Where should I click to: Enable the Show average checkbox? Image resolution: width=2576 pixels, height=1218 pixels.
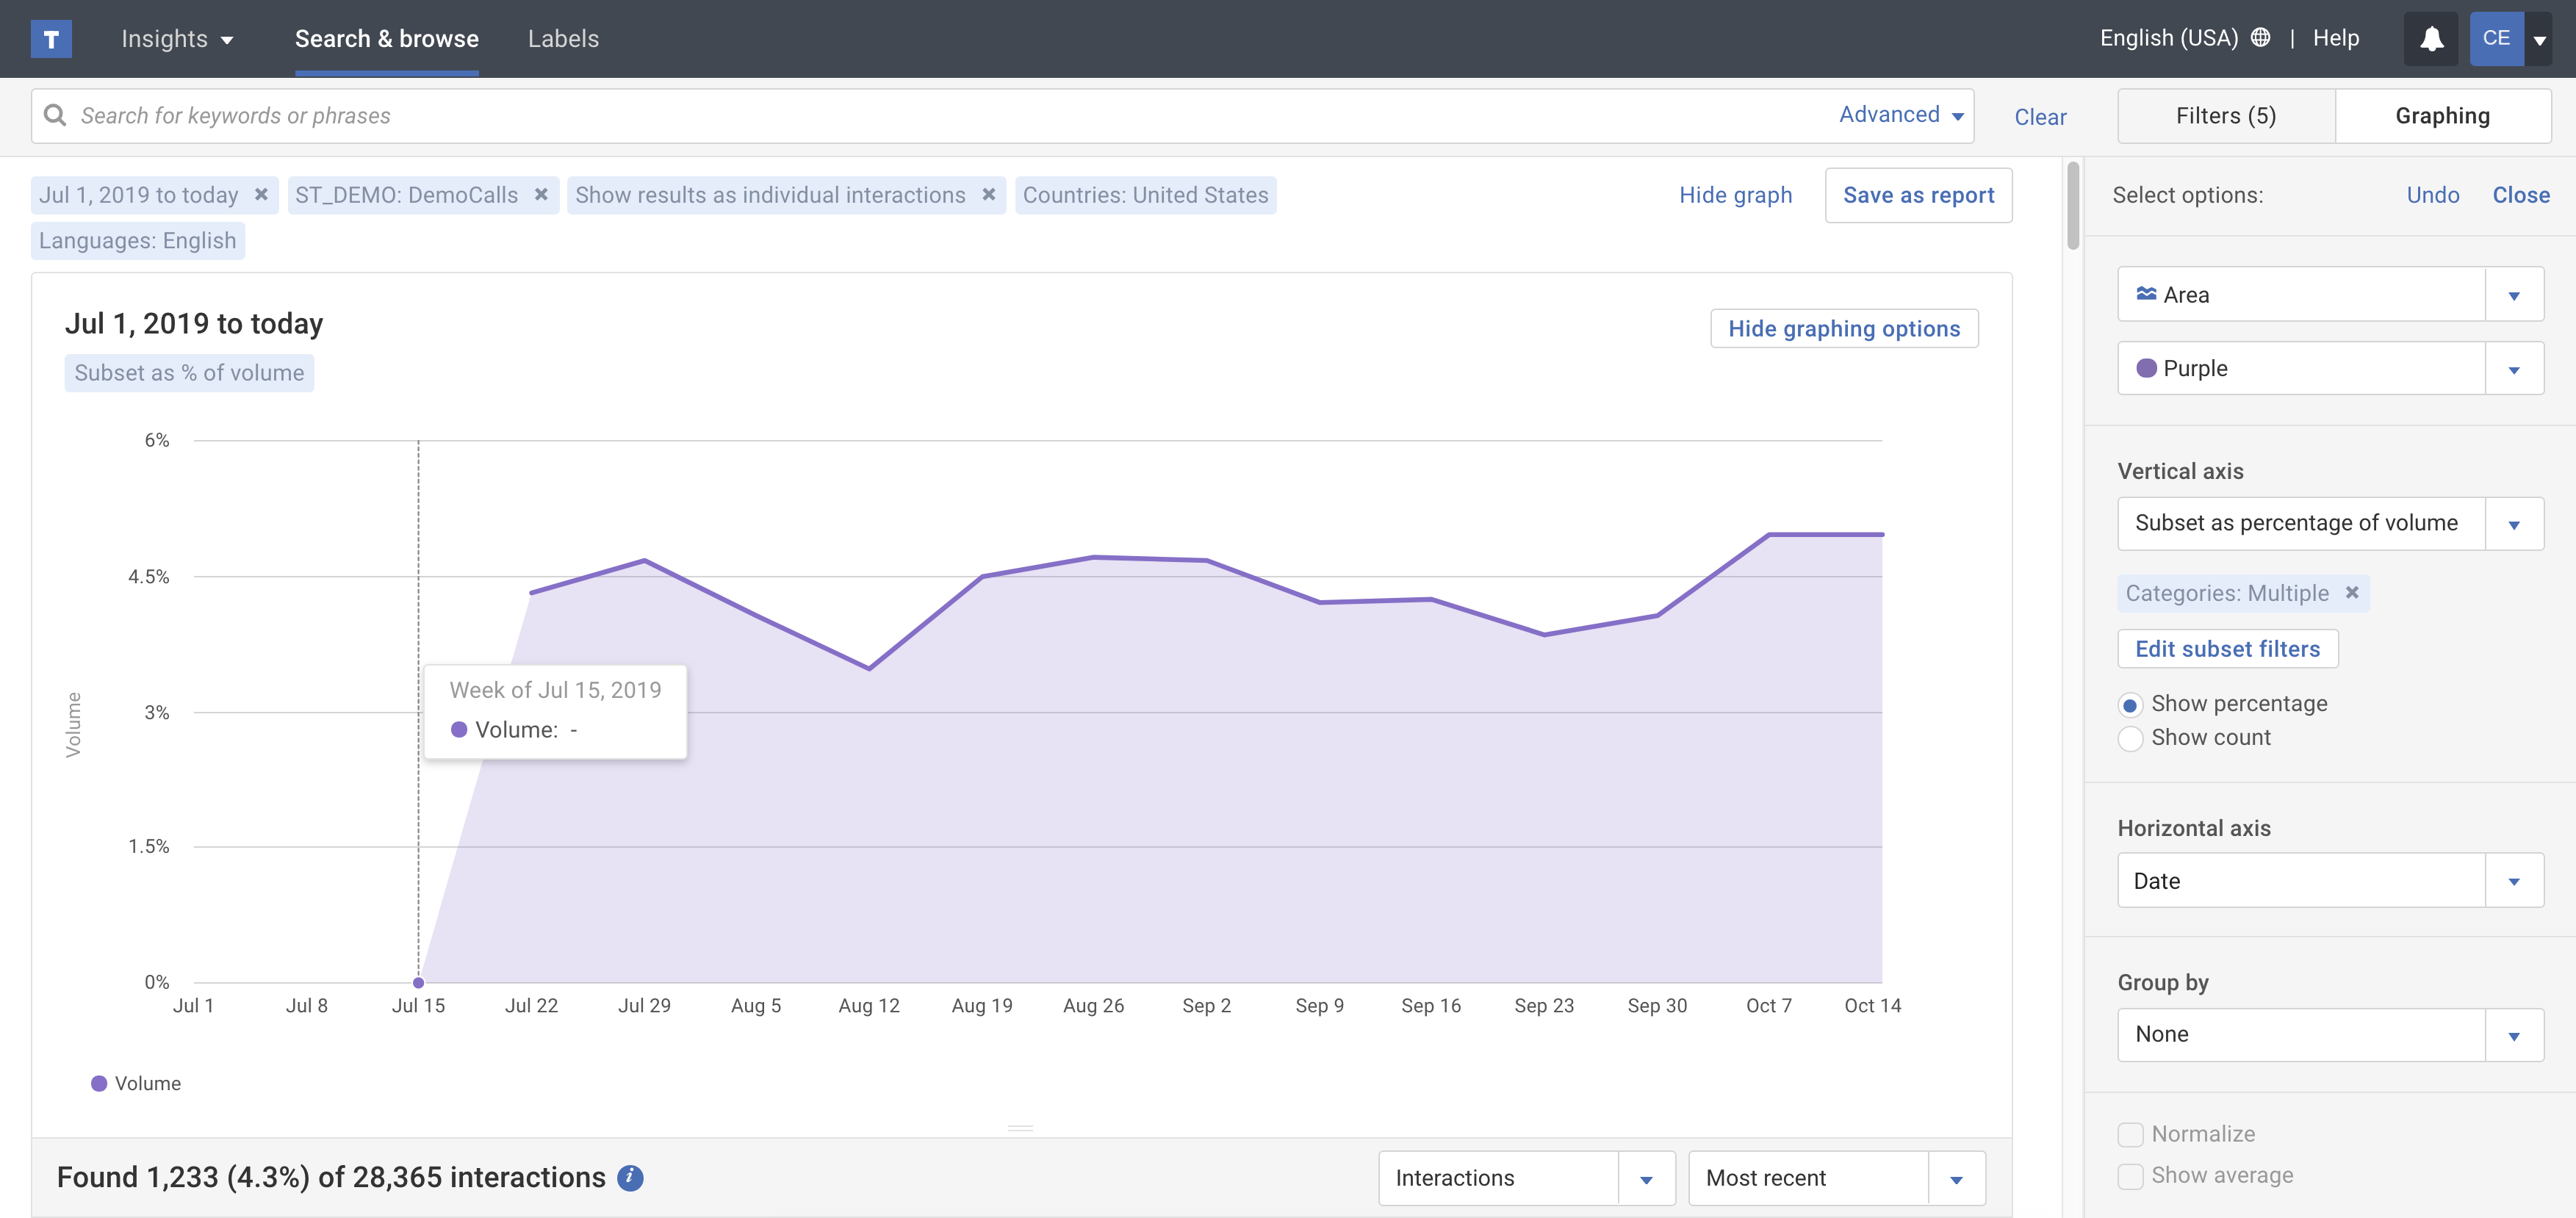coord(2130,1176)
